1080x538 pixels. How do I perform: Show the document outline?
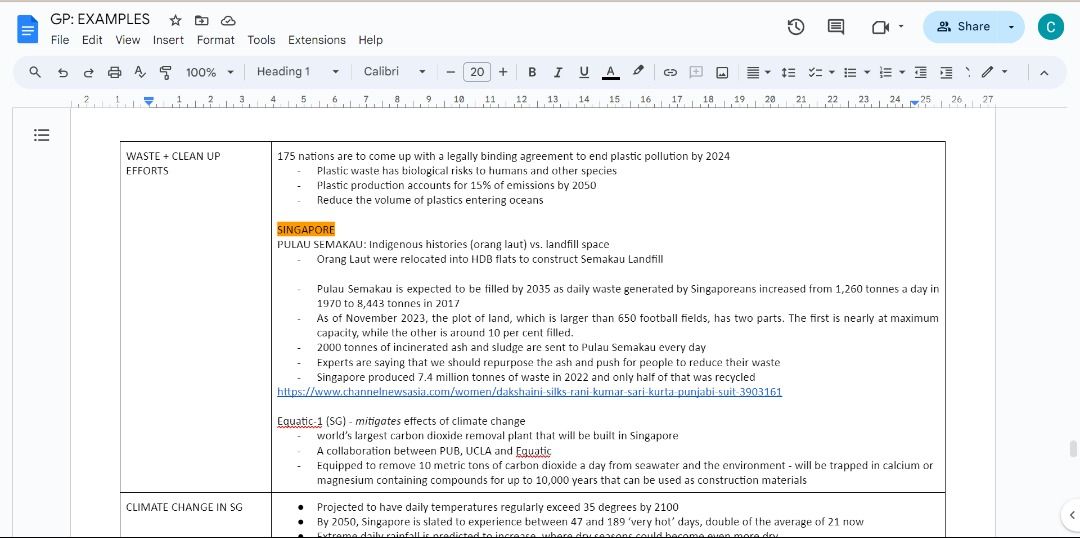[42, 135]
